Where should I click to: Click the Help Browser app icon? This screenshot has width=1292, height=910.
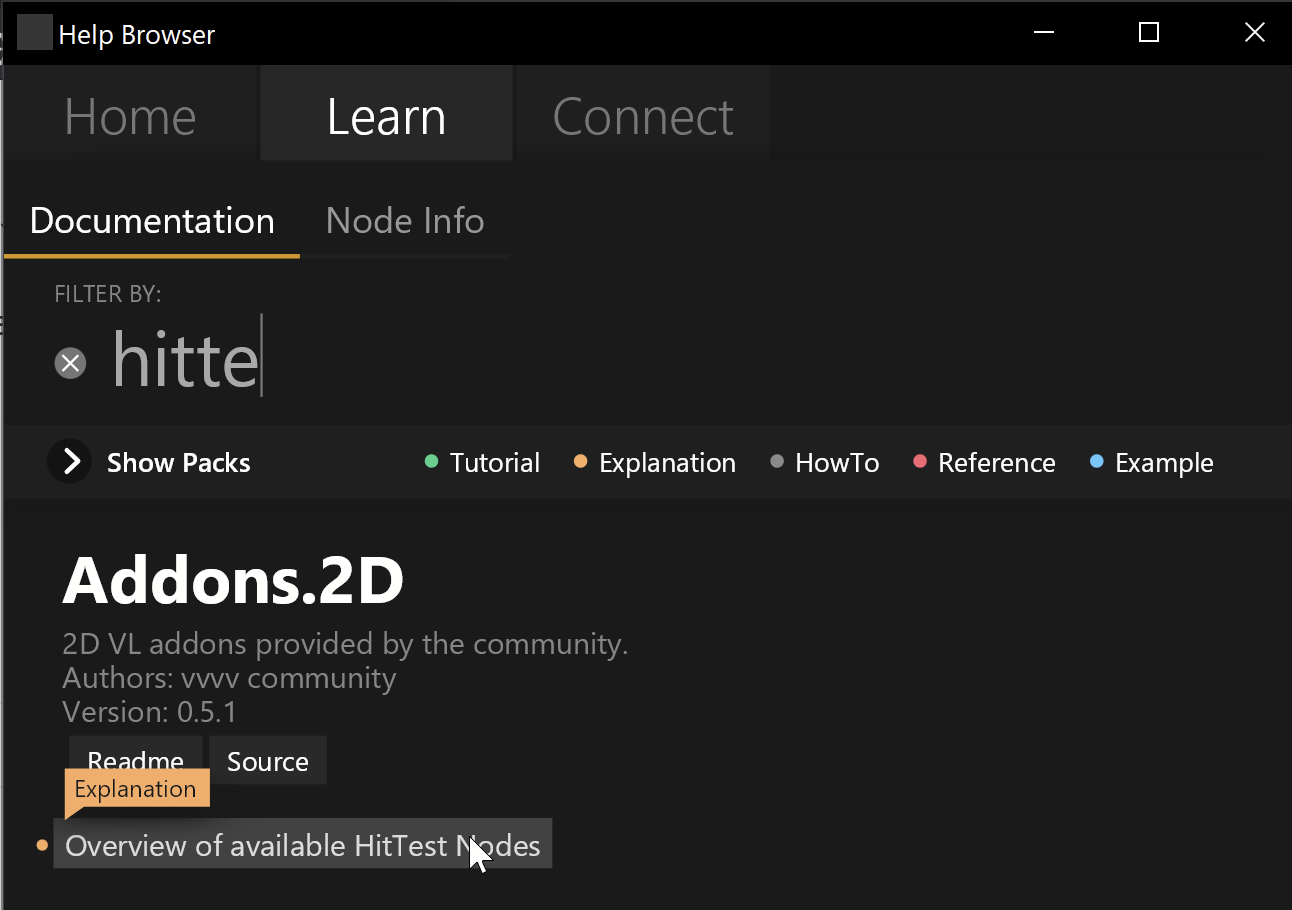[35, 34]
